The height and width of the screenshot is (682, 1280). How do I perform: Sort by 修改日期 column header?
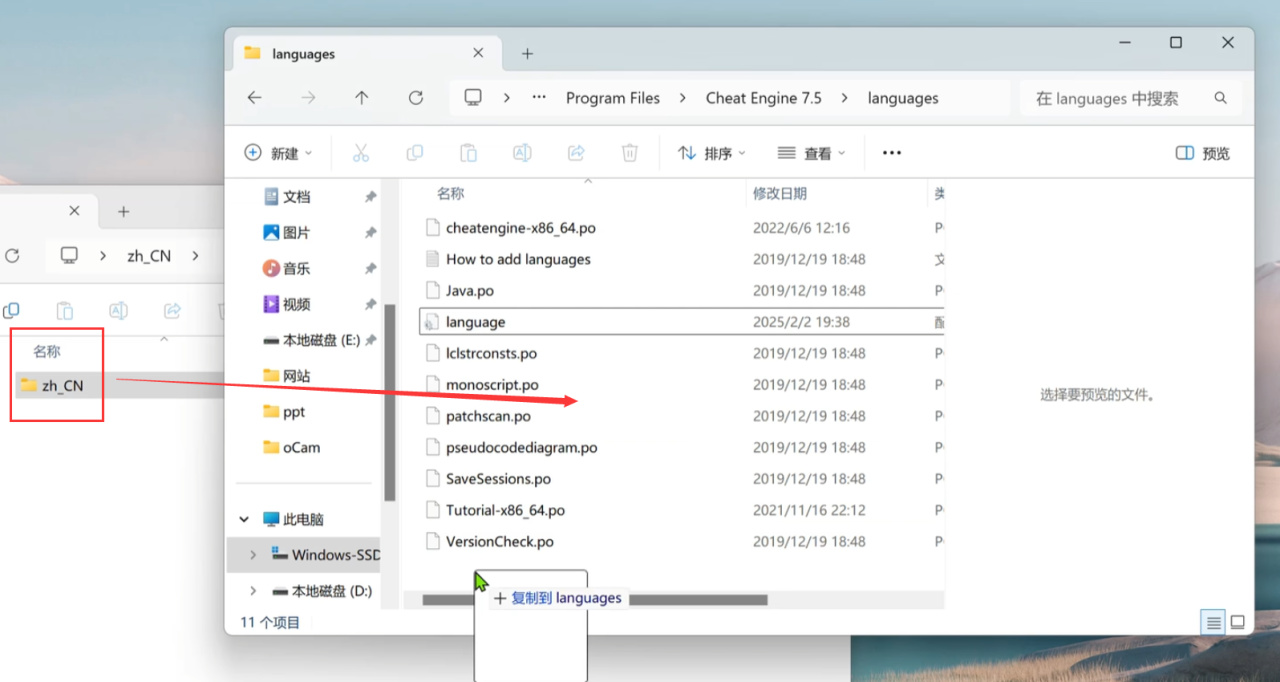[x=780, y=194]
